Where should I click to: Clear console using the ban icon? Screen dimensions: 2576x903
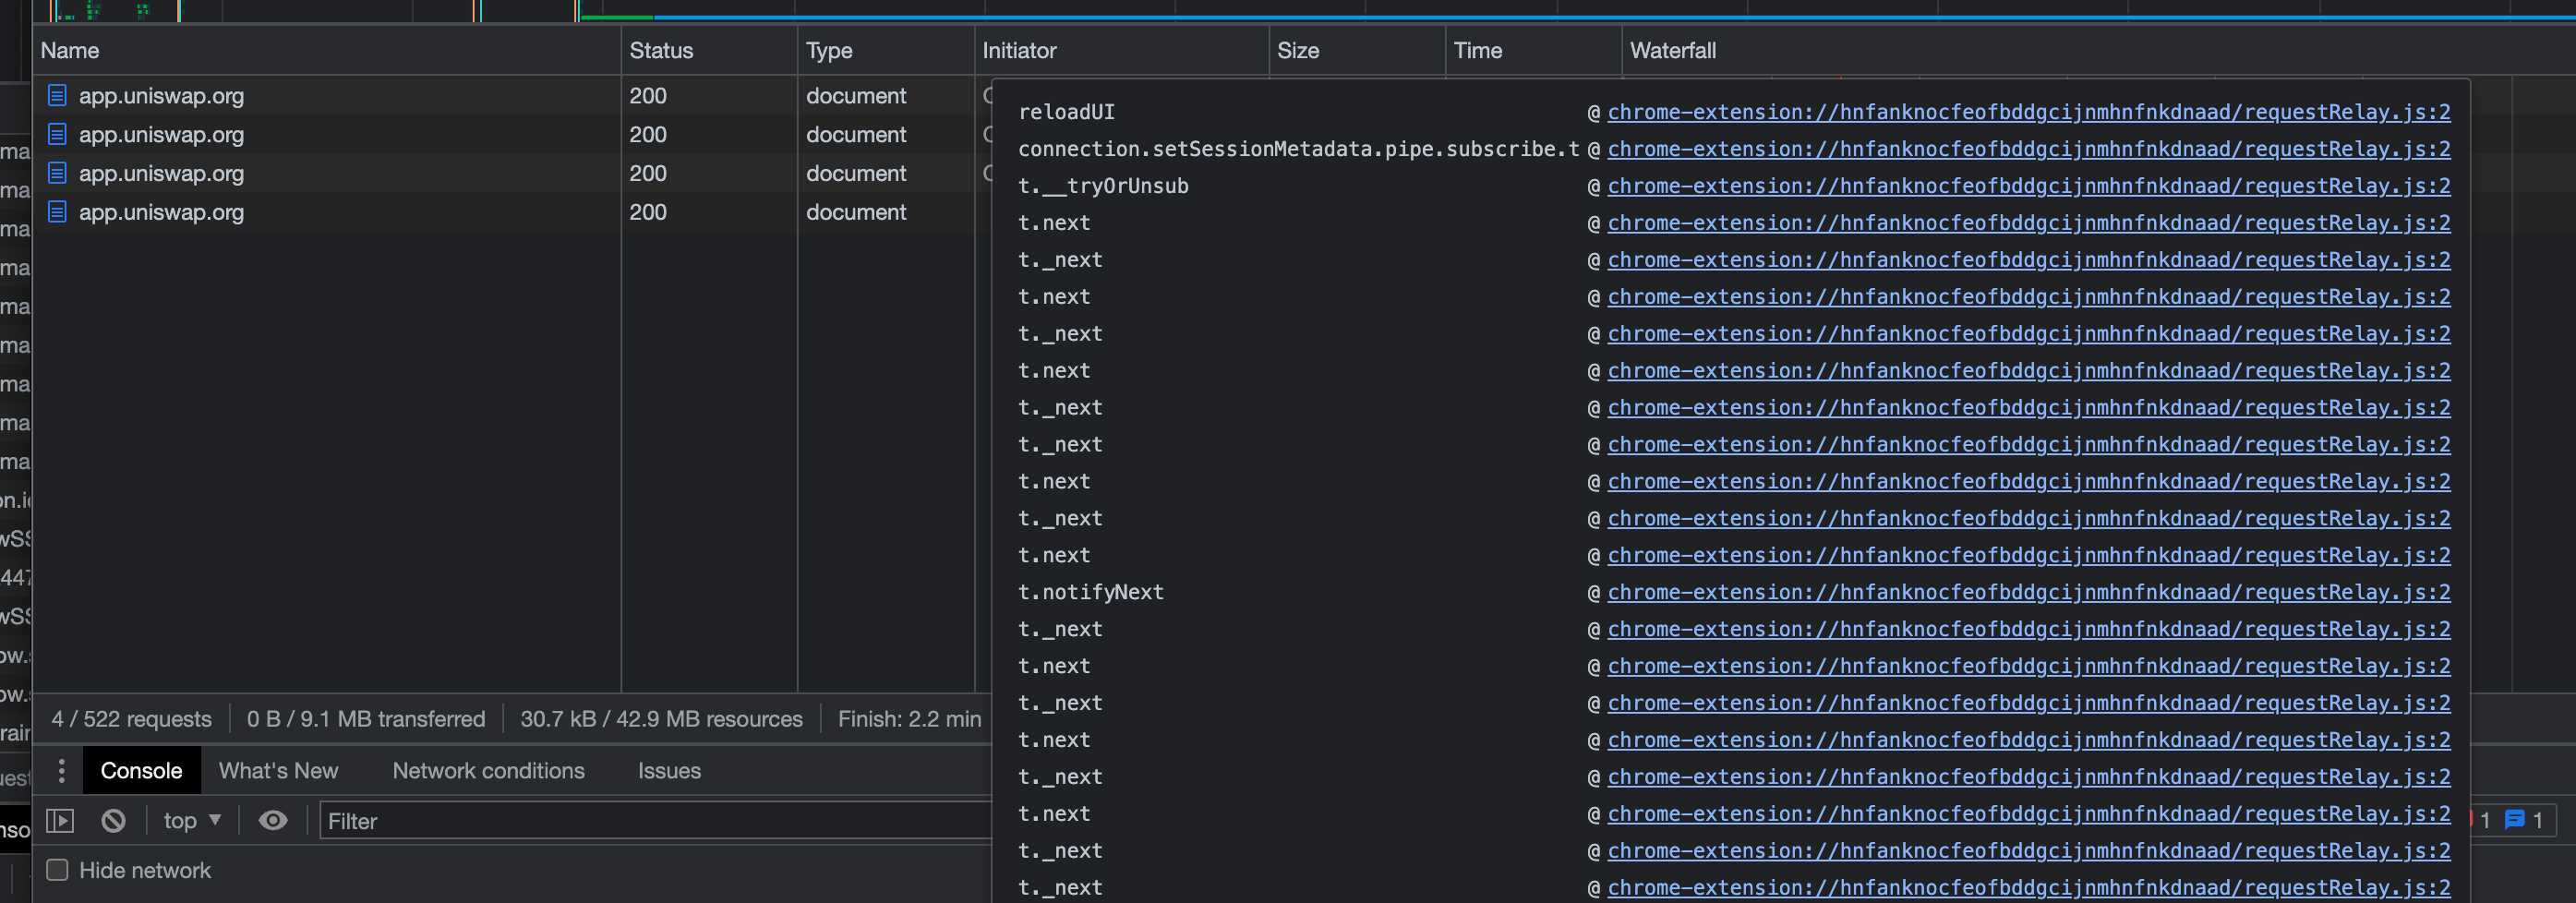tap(113, 820)
